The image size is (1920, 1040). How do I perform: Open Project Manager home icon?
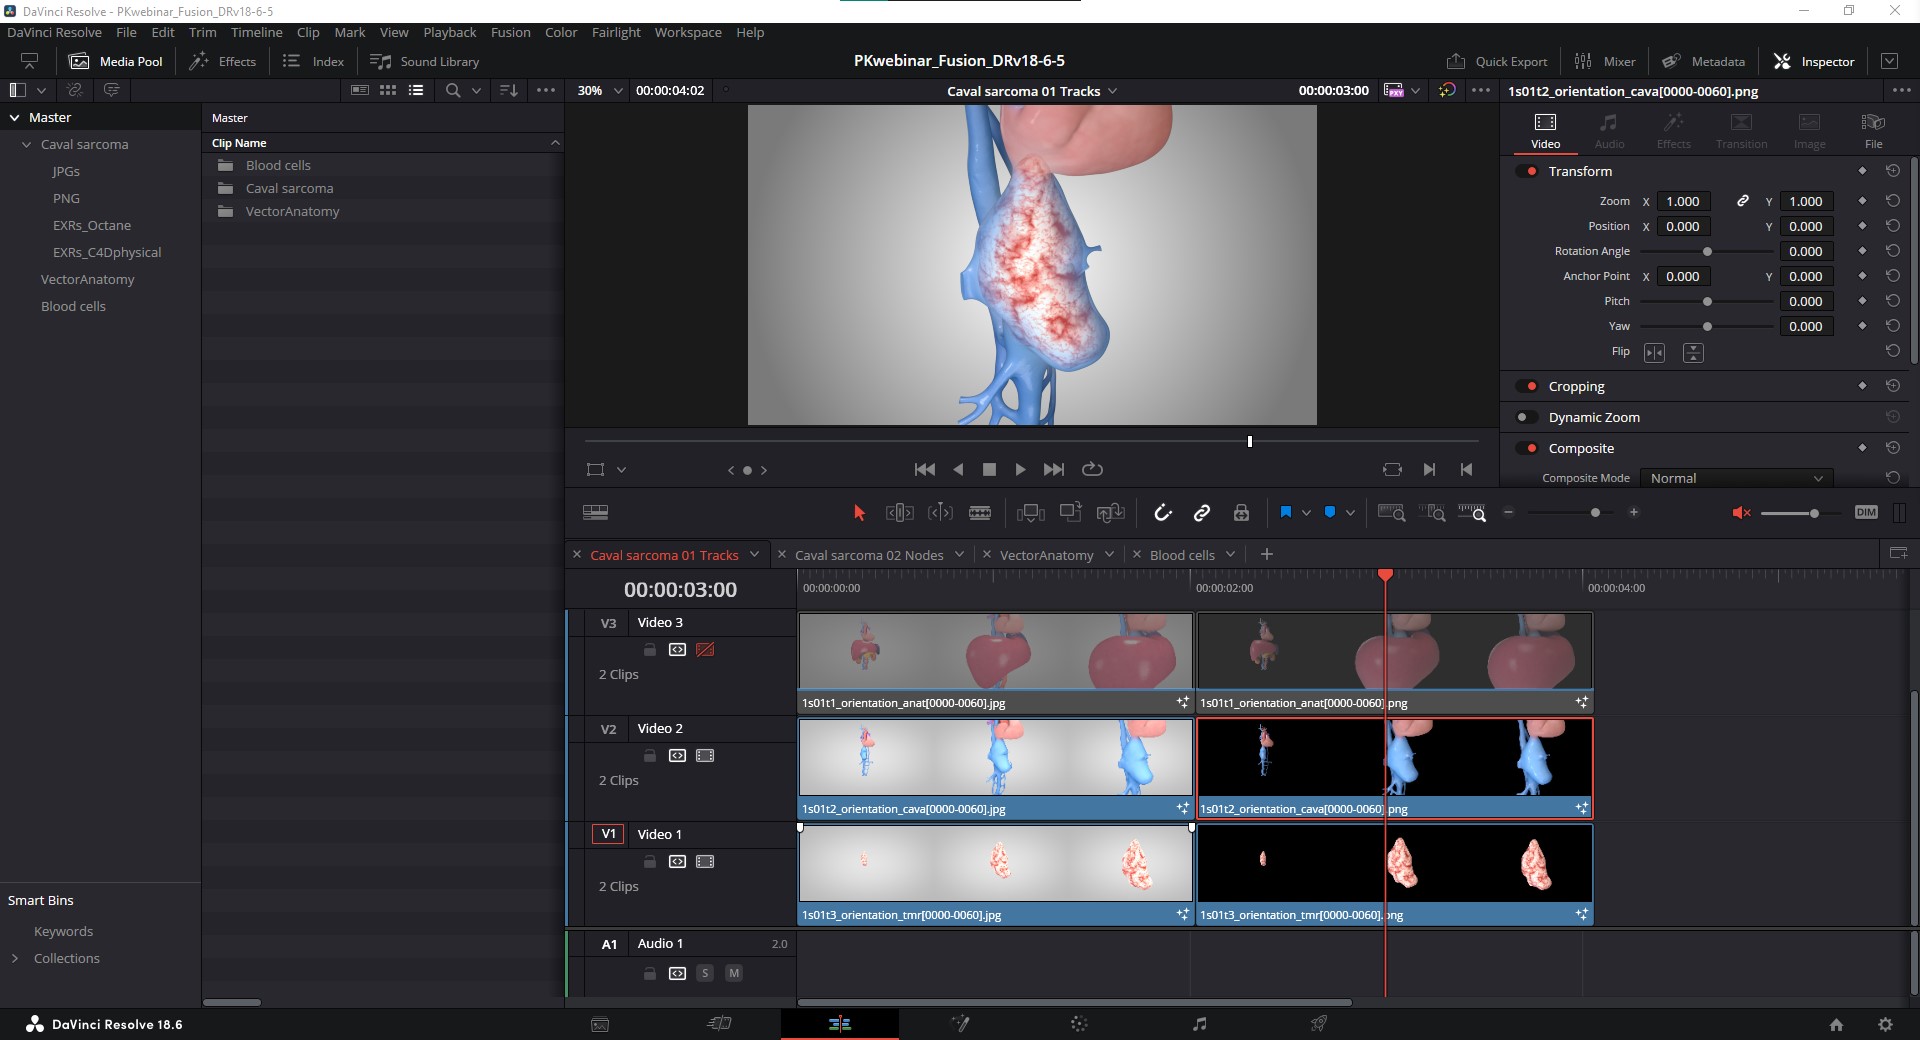(x=1836, y=1024)
